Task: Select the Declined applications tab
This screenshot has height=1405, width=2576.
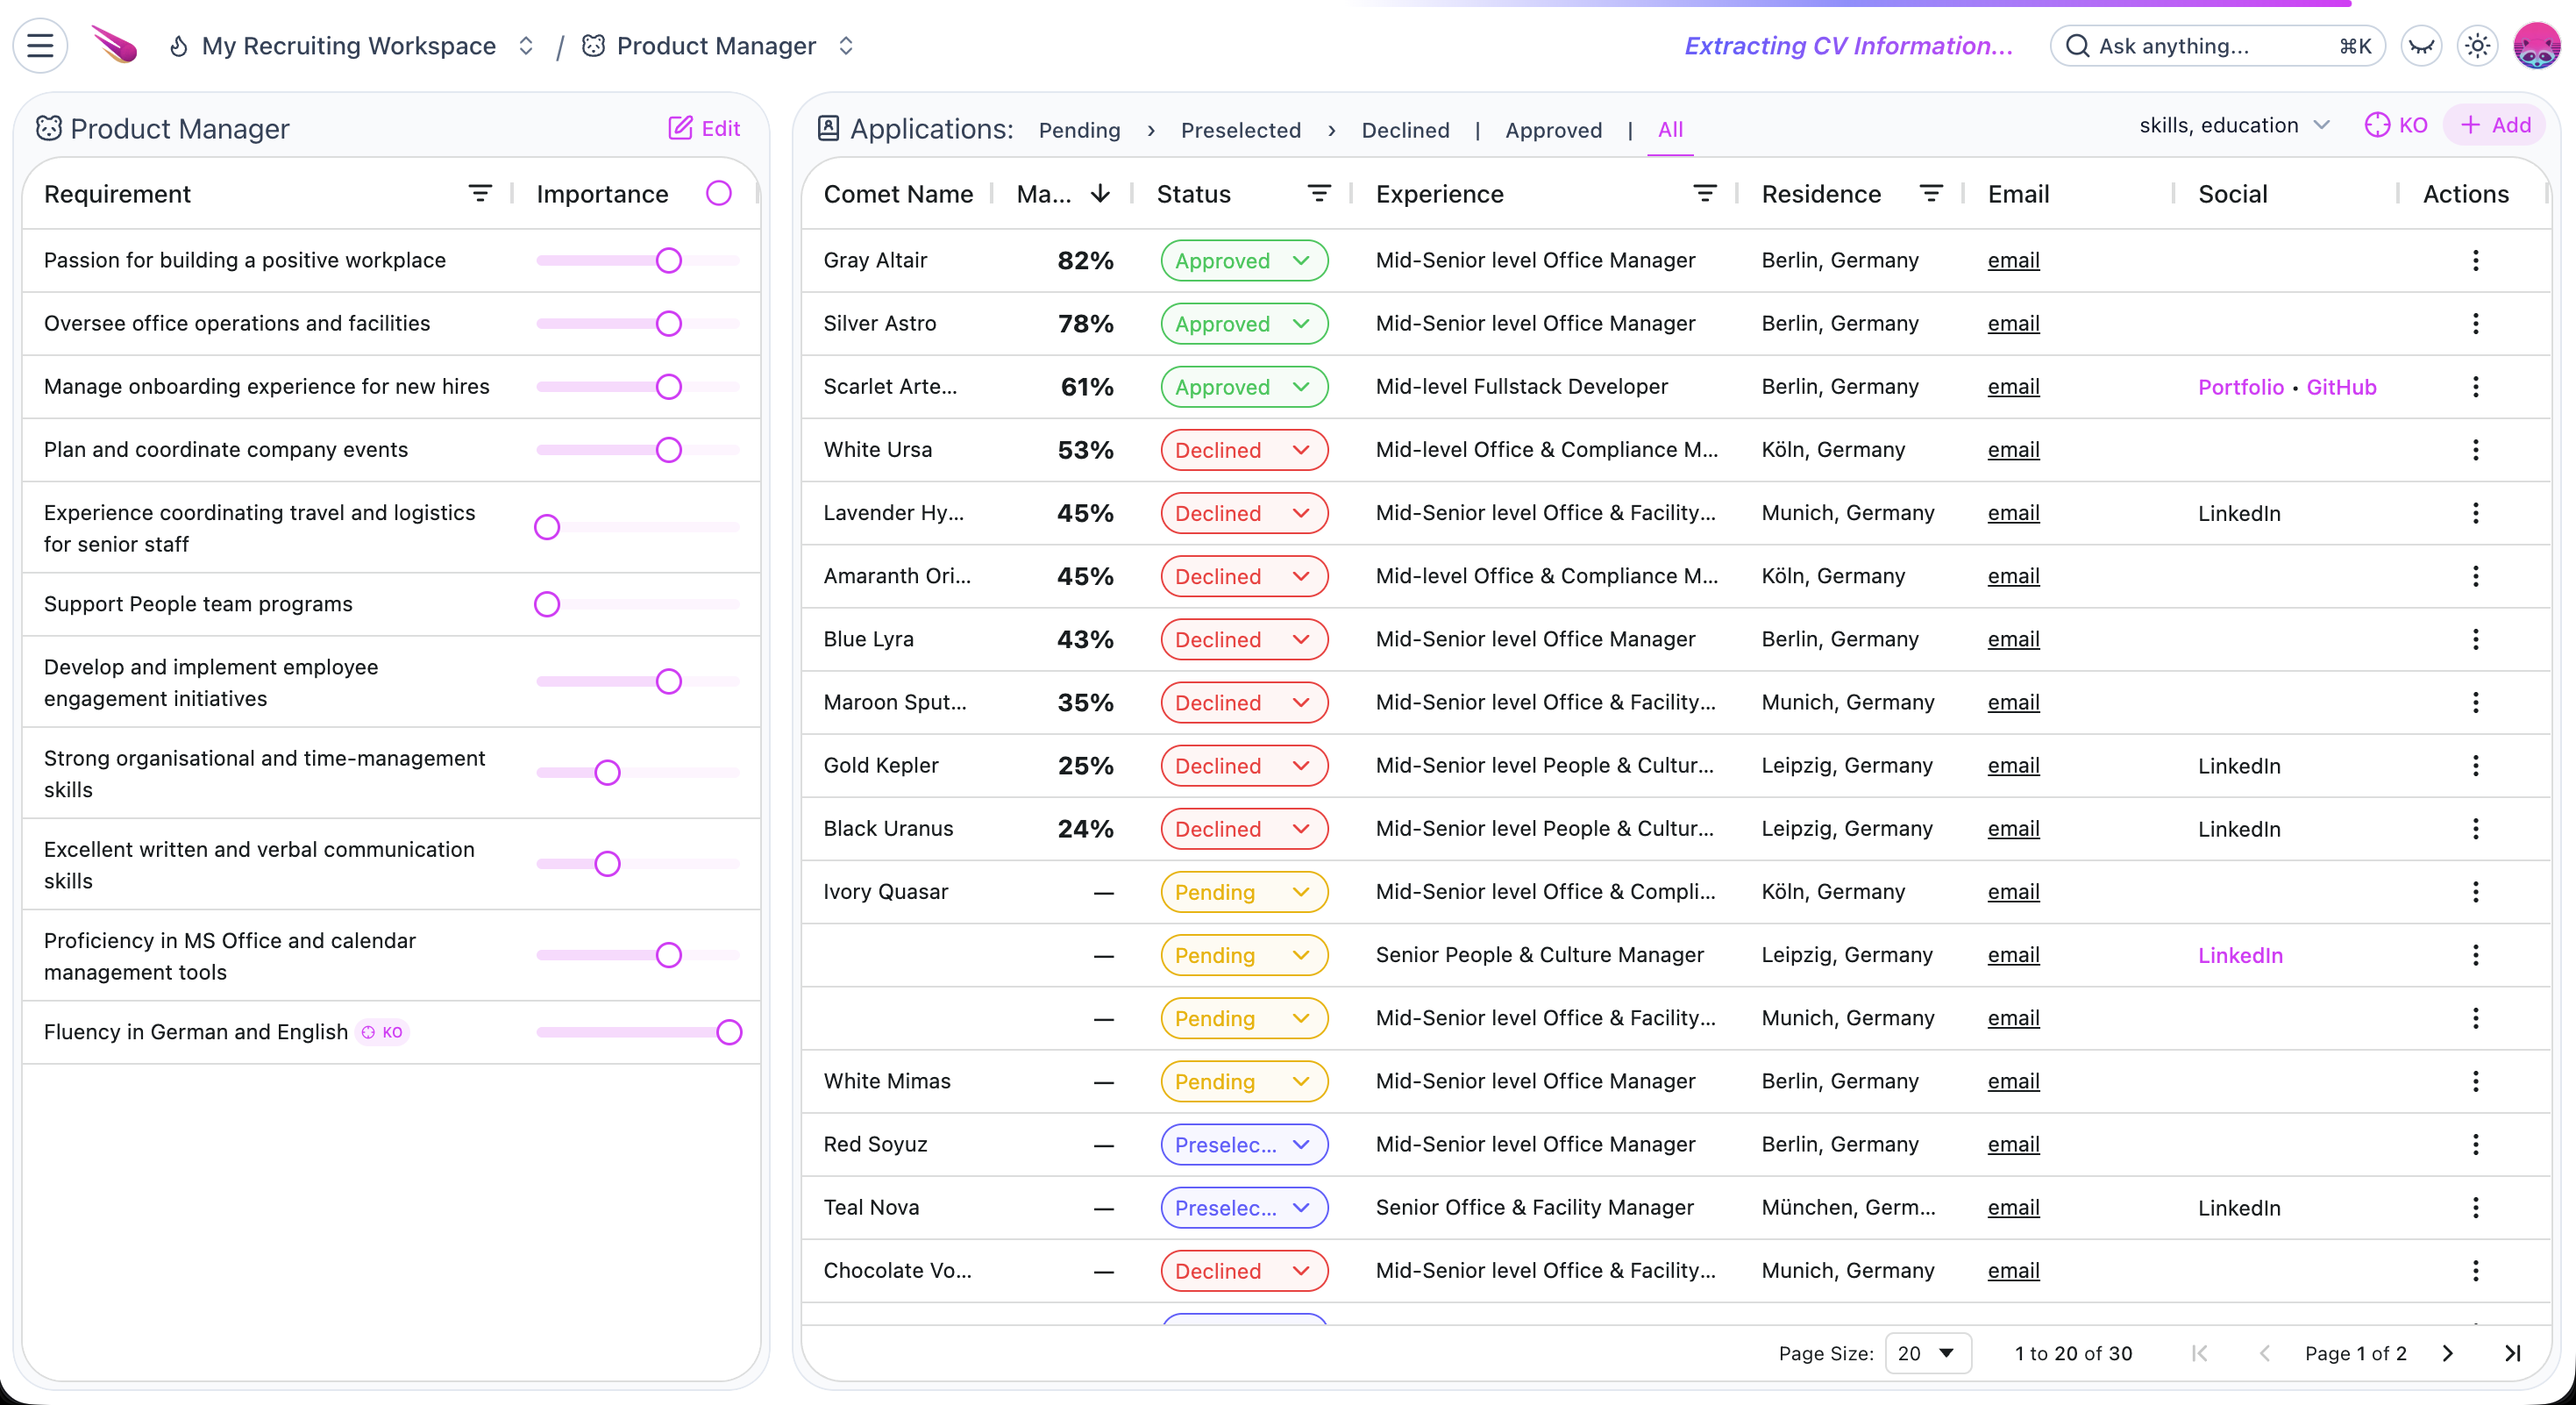Action: tap(1404, 130)
